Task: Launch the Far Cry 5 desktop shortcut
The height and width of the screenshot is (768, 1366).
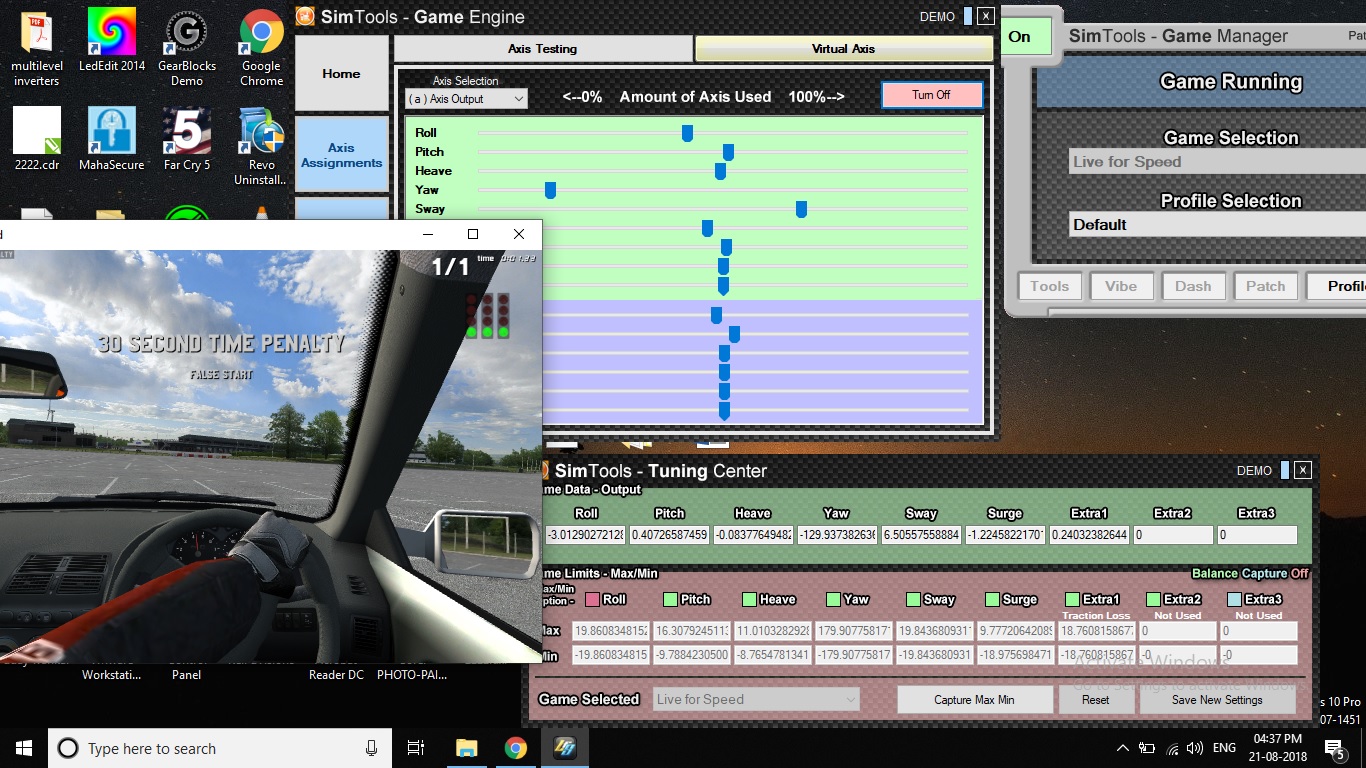Action: pos(187,139)
